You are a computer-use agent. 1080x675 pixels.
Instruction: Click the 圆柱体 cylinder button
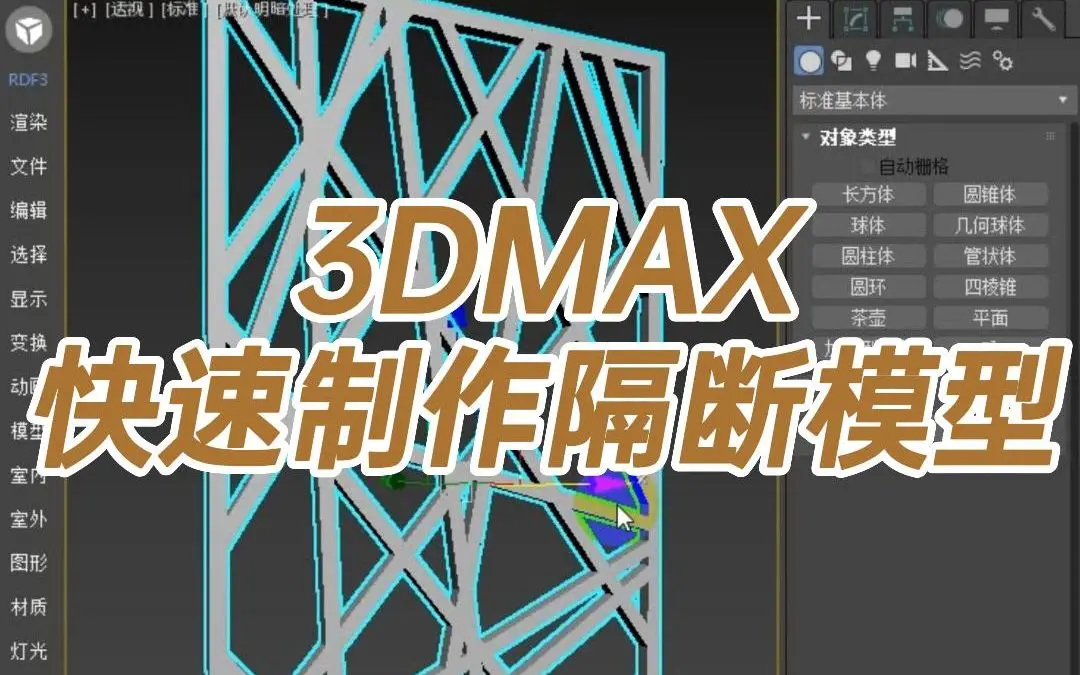point(869,256)
